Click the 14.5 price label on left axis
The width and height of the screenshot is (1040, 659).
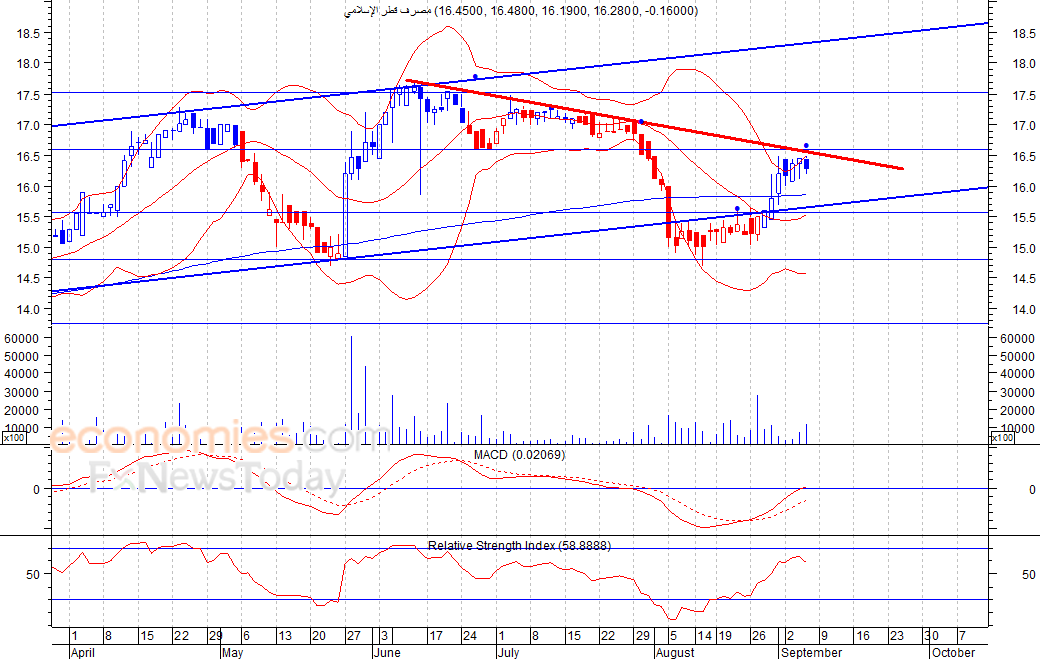click(x=29, y=278)
